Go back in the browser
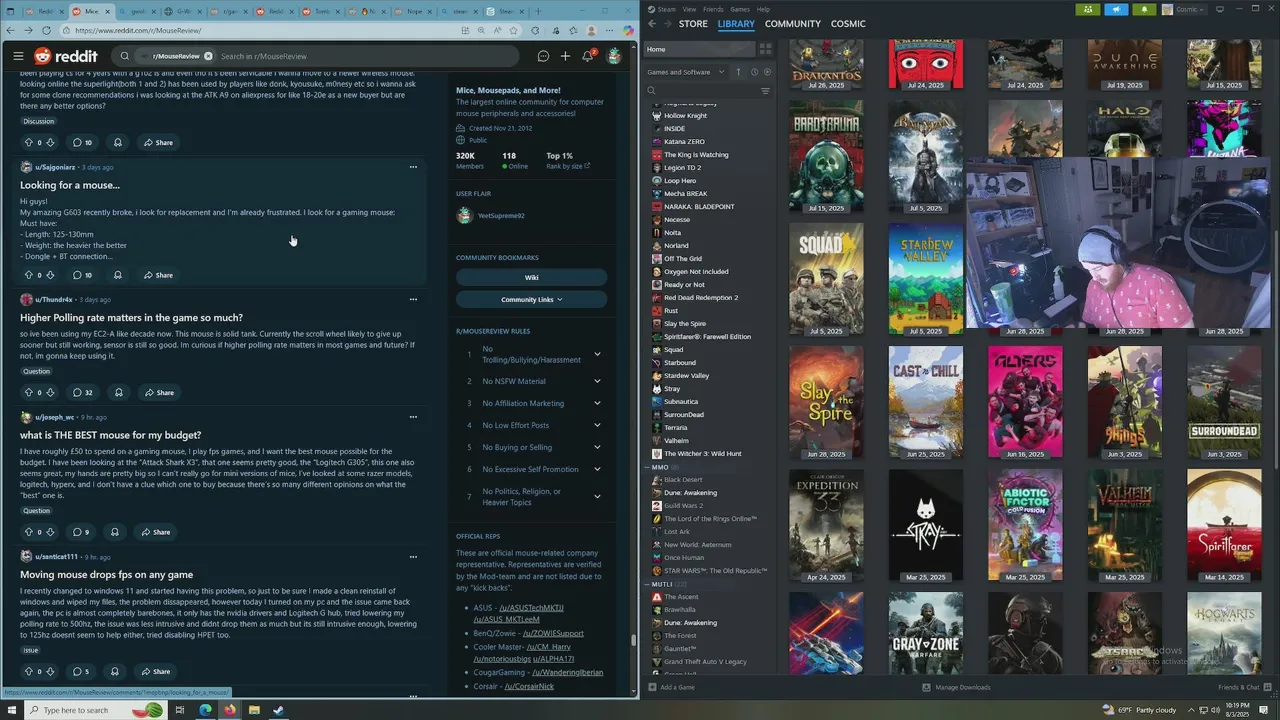 pyautogui.click(x=11, y=30)
